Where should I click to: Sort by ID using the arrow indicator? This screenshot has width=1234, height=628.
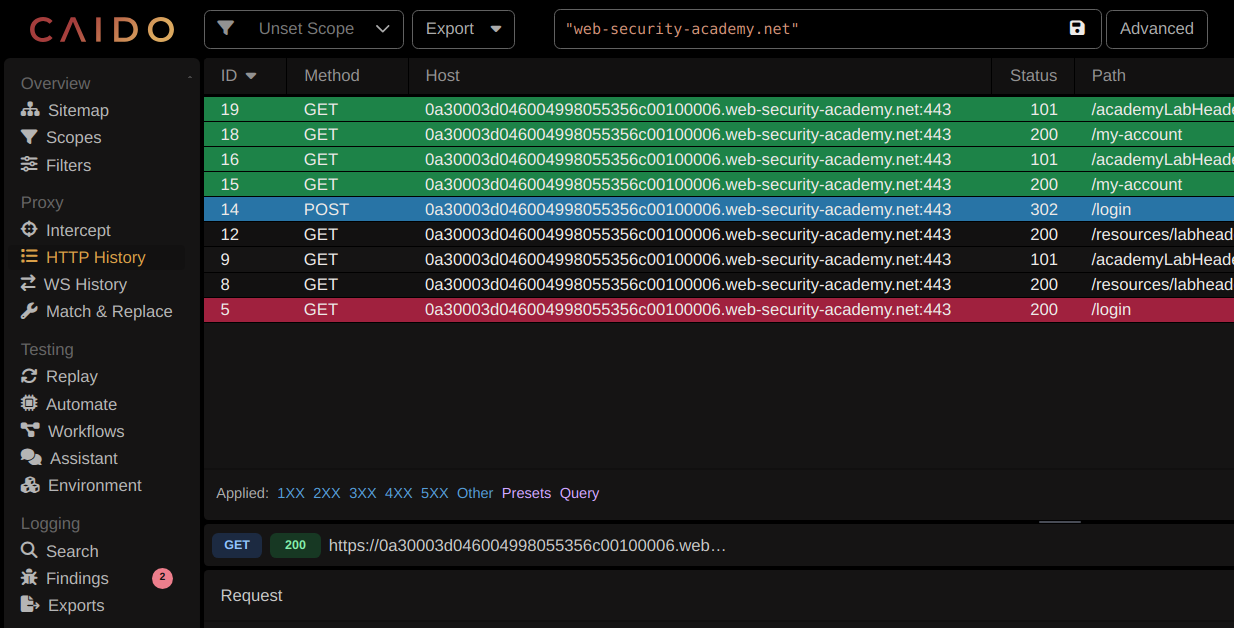[x=251, y=76]
